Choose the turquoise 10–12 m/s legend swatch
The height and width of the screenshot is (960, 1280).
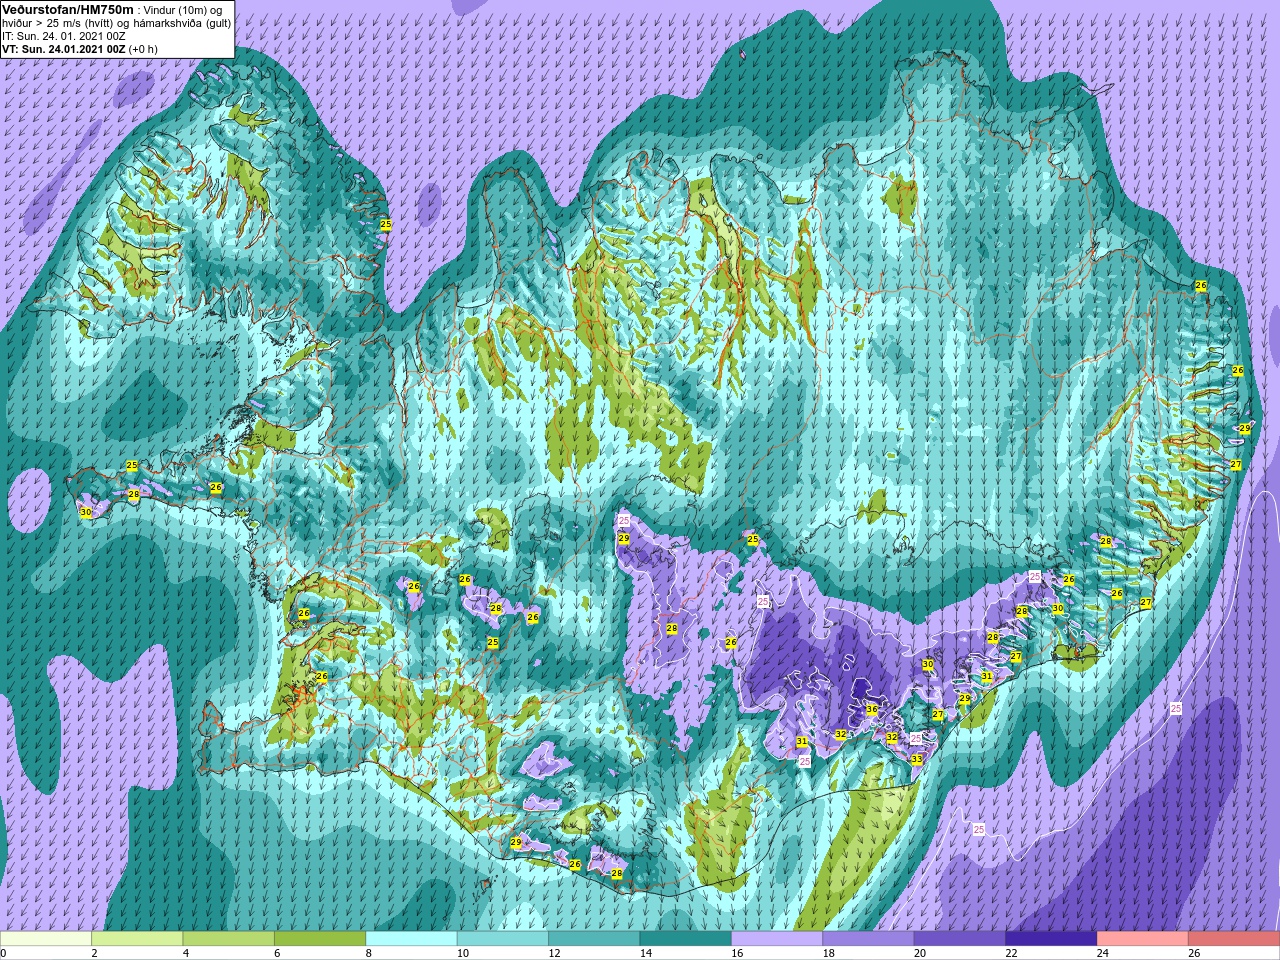pos(503,939)
